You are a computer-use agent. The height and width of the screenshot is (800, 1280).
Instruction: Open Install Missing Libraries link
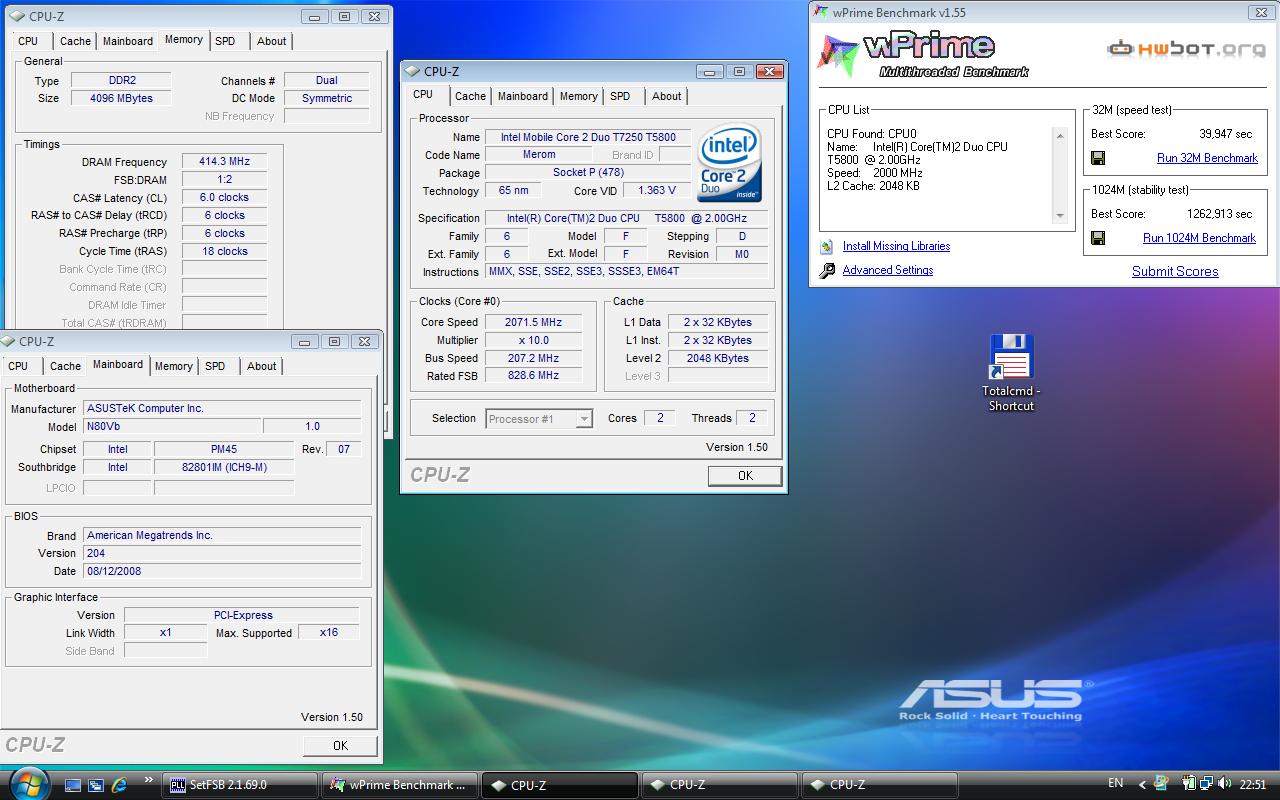pyautogui.click(x=896, y=246)
